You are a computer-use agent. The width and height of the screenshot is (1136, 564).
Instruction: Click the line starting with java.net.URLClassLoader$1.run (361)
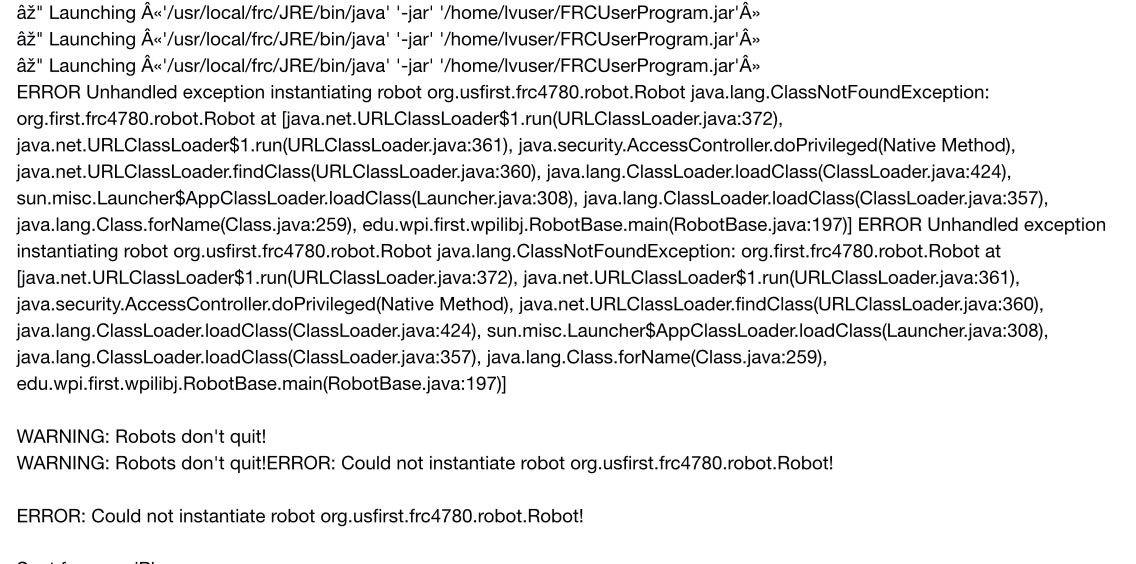tap(516, 146)
